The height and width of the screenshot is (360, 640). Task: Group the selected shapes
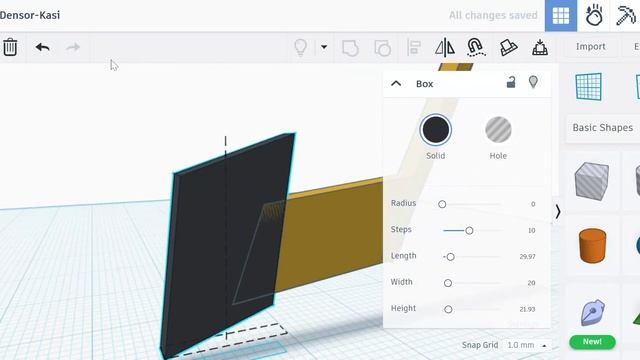pos(350,48)
